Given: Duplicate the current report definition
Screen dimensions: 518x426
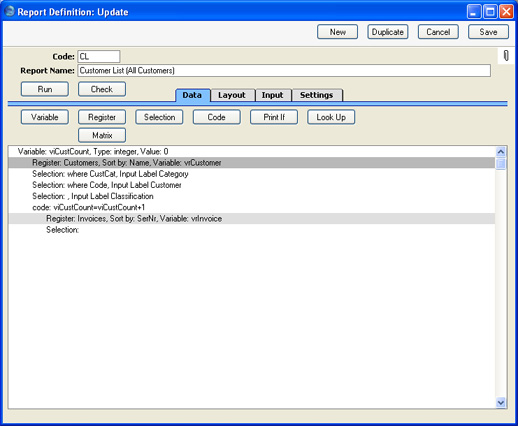Looking at the screenshot, I should pos(388,32).
